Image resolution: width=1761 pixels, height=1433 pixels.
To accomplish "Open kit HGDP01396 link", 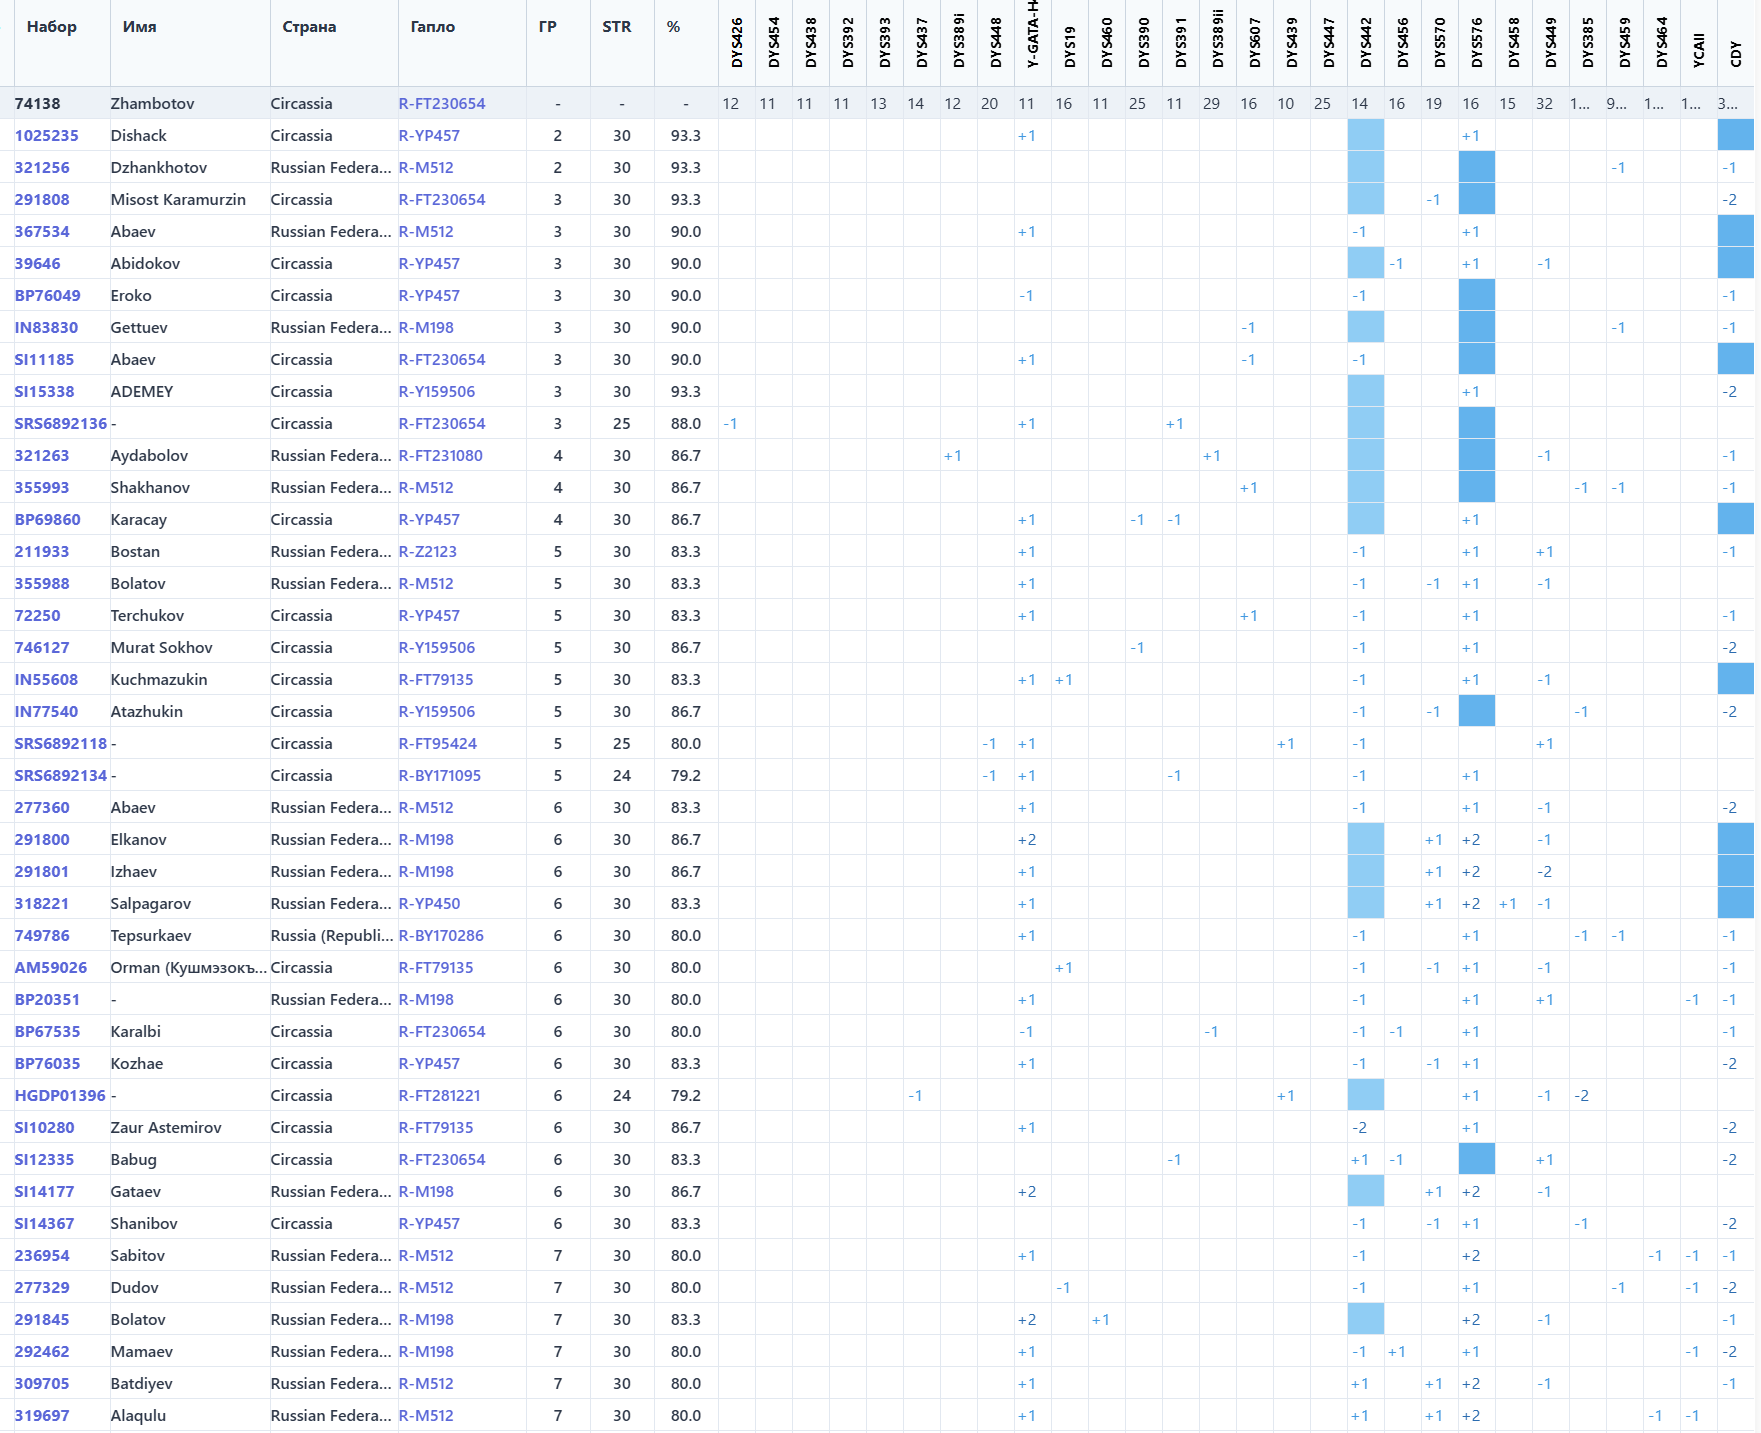I will [59, 1095].
